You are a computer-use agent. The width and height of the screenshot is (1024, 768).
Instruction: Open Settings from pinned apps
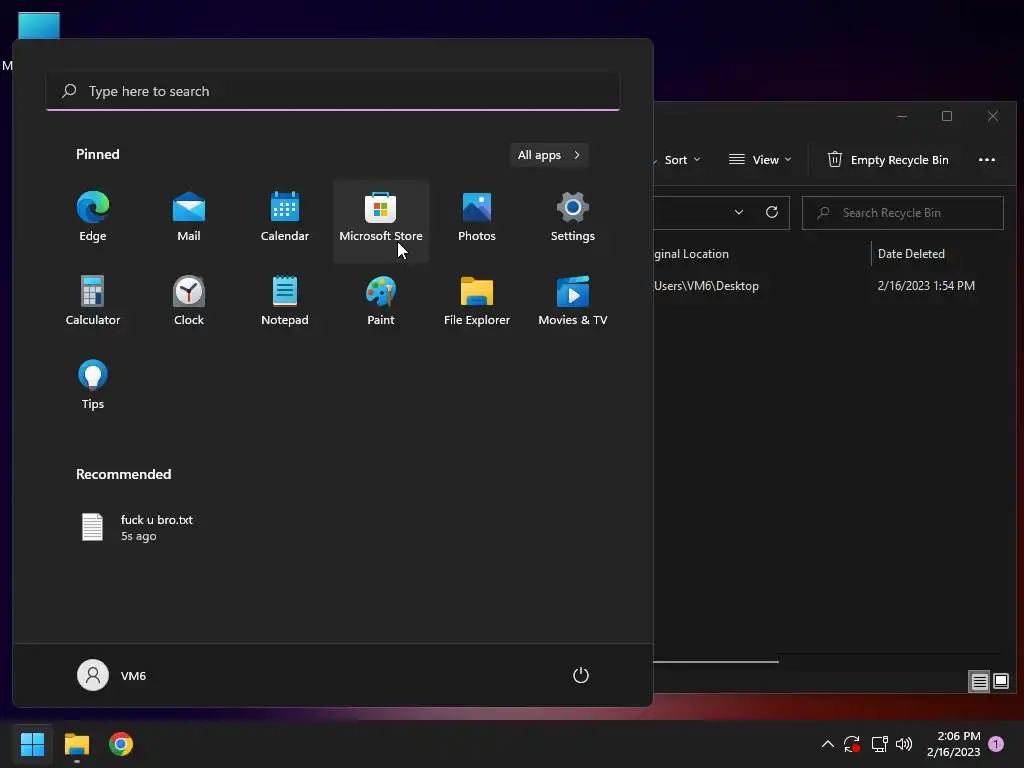pyautogui.click(x=573, y=217)
